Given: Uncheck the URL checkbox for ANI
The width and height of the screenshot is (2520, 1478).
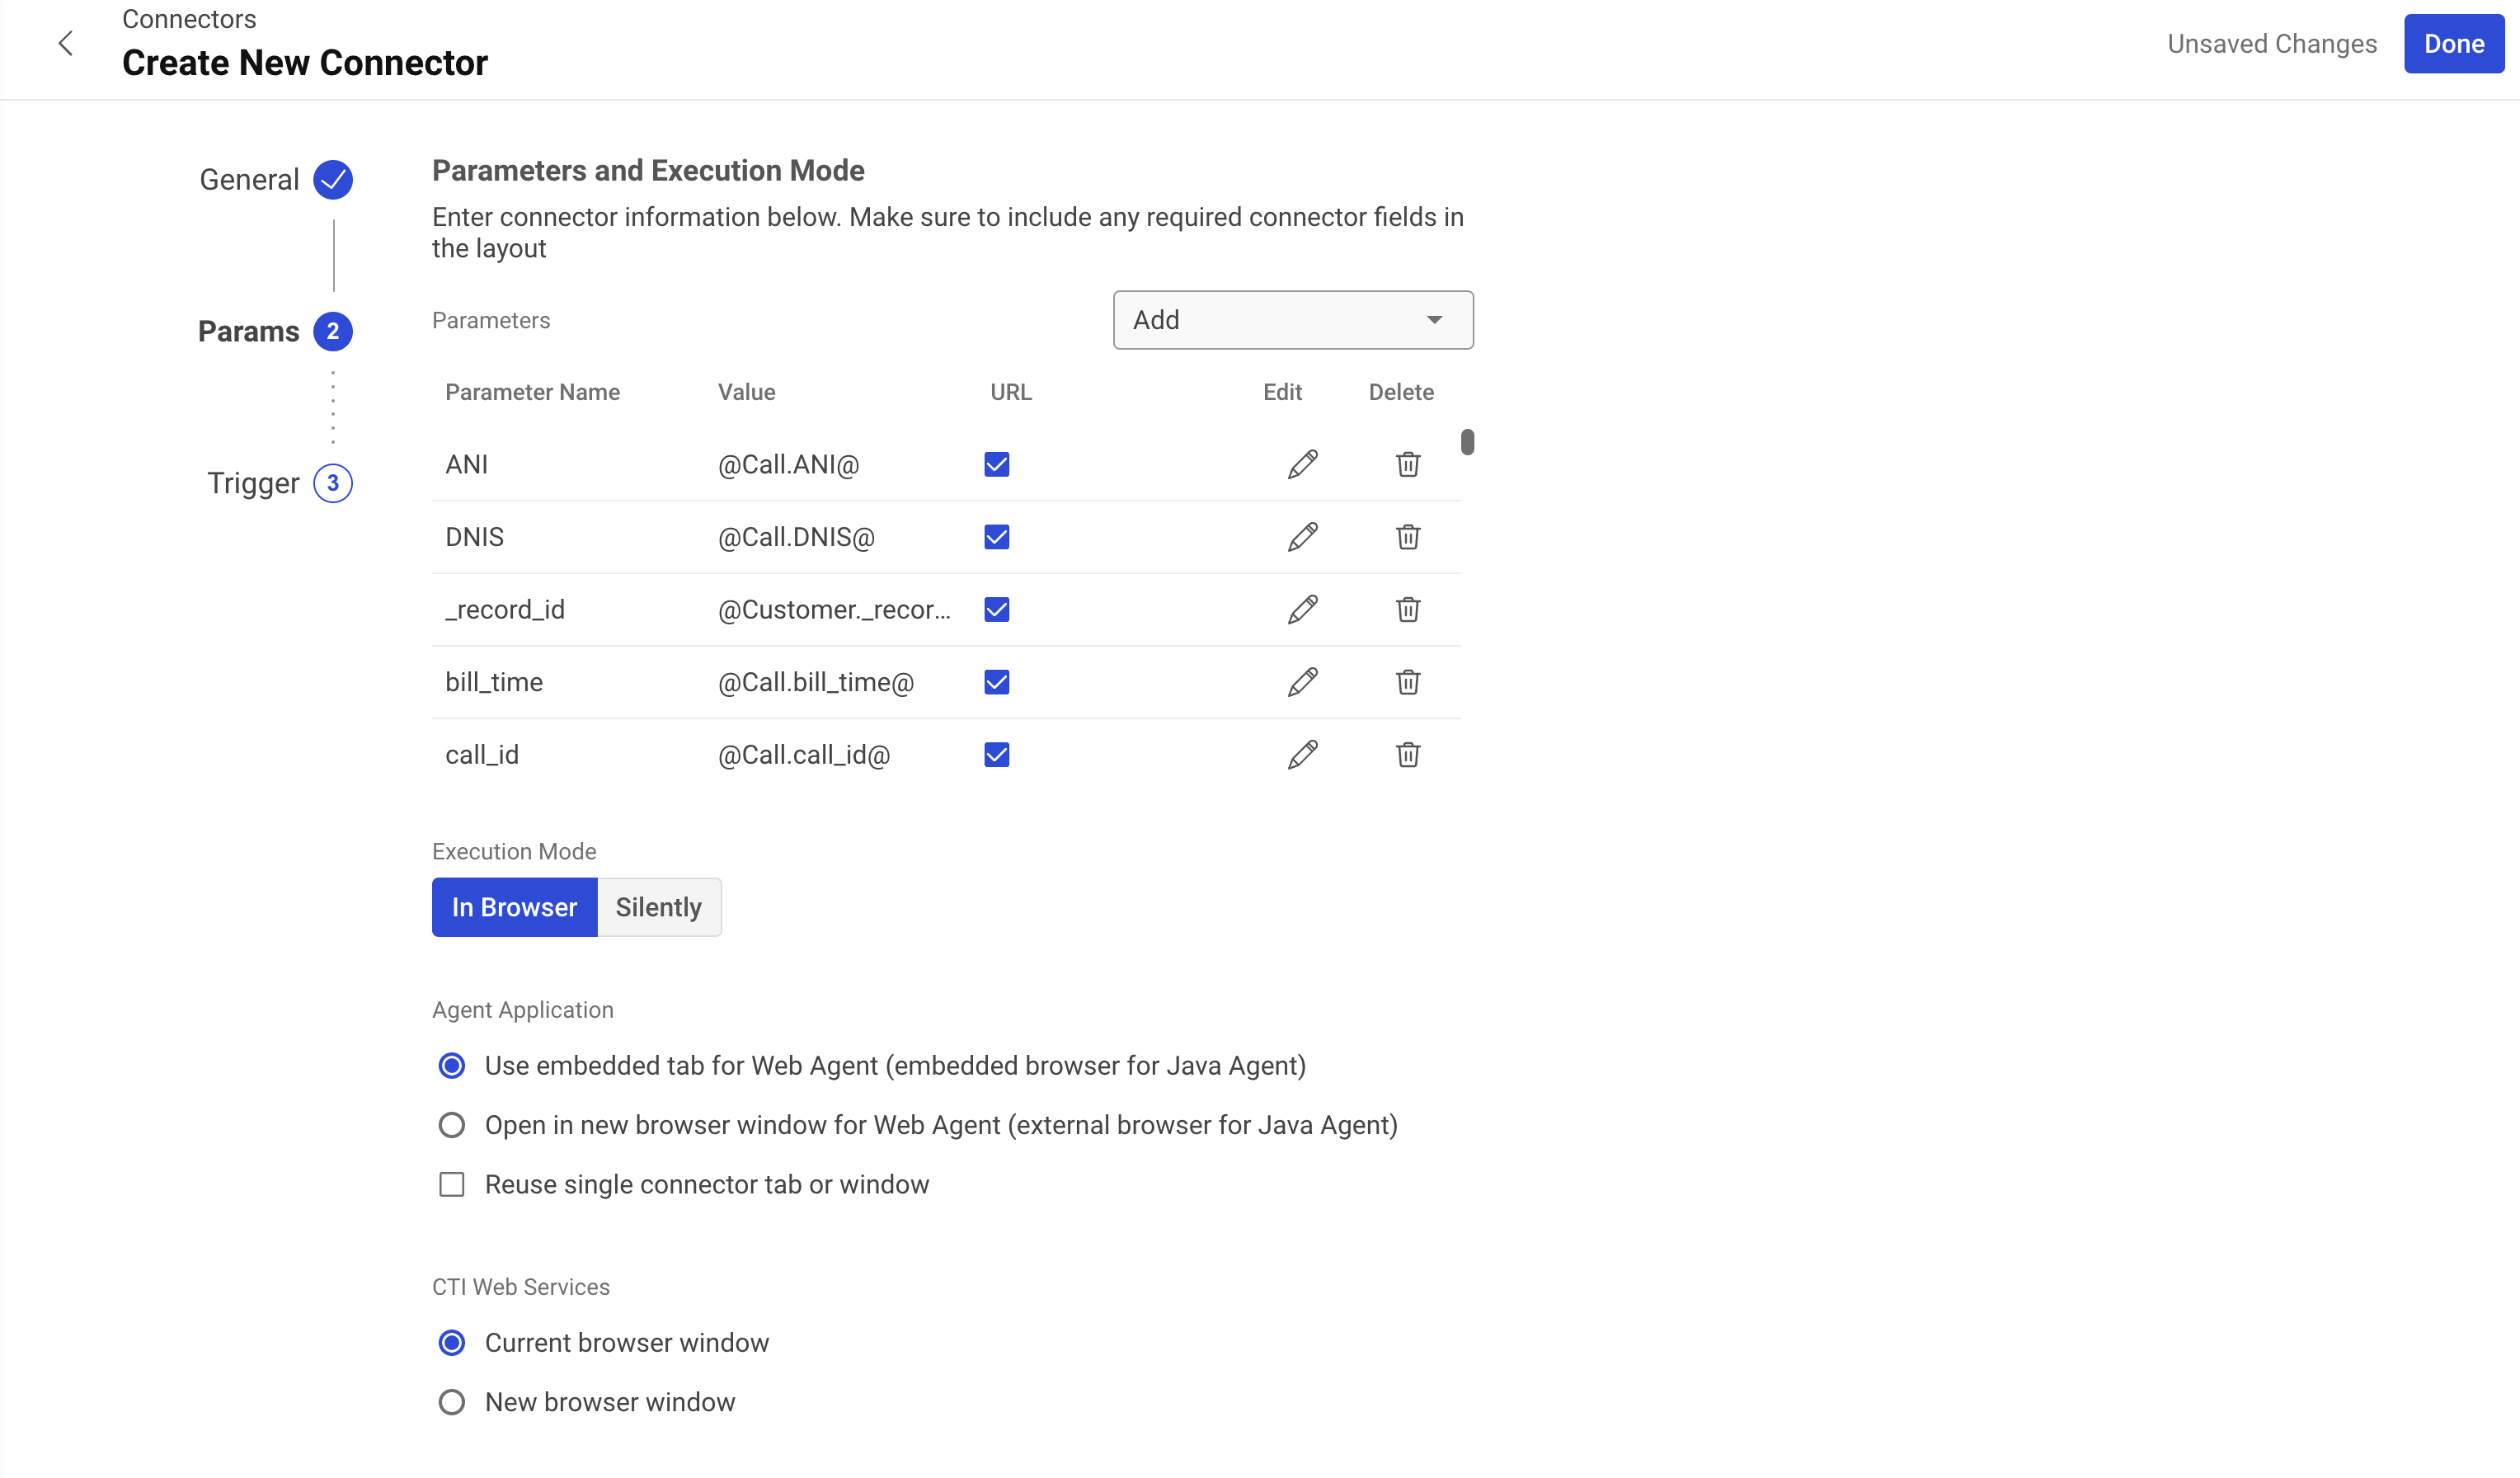Looking at the screenshot, I should (997, 464).
